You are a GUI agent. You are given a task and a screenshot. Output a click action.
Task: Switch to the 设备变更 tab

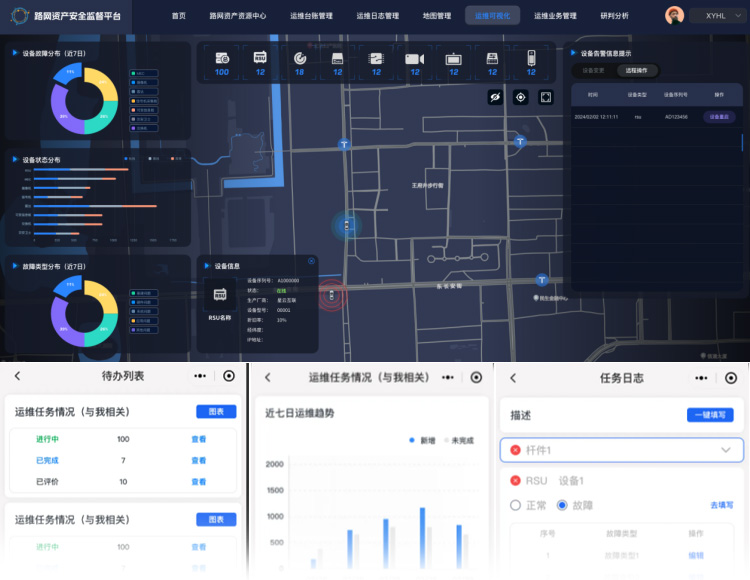point(590,71)
